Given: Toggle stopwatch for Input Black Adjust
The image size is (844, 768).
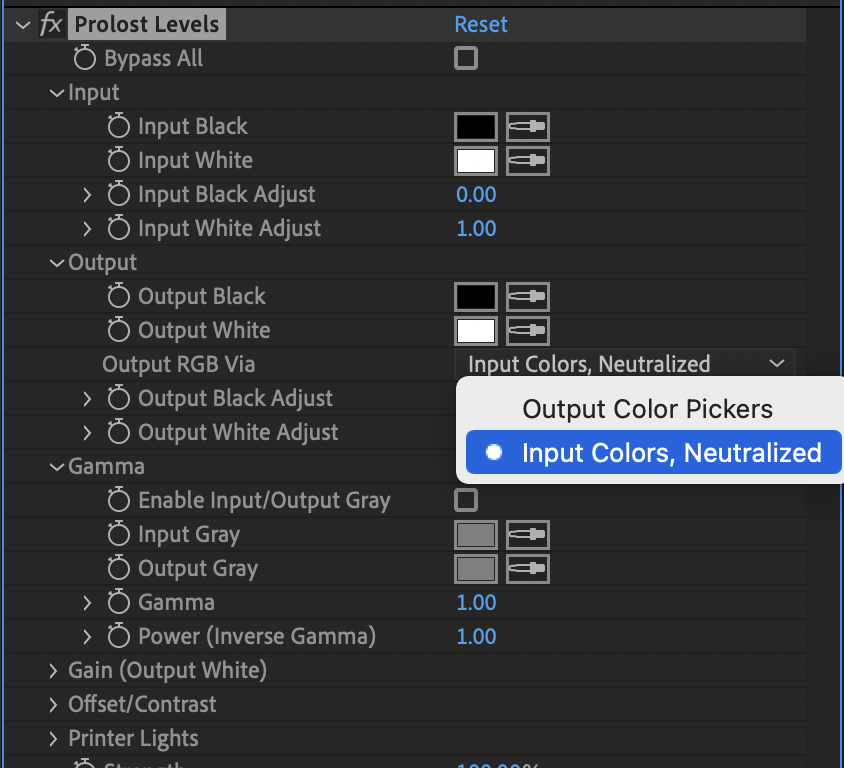Looking at the screenshot, I should pyautogui.click(x=118, y=194).
